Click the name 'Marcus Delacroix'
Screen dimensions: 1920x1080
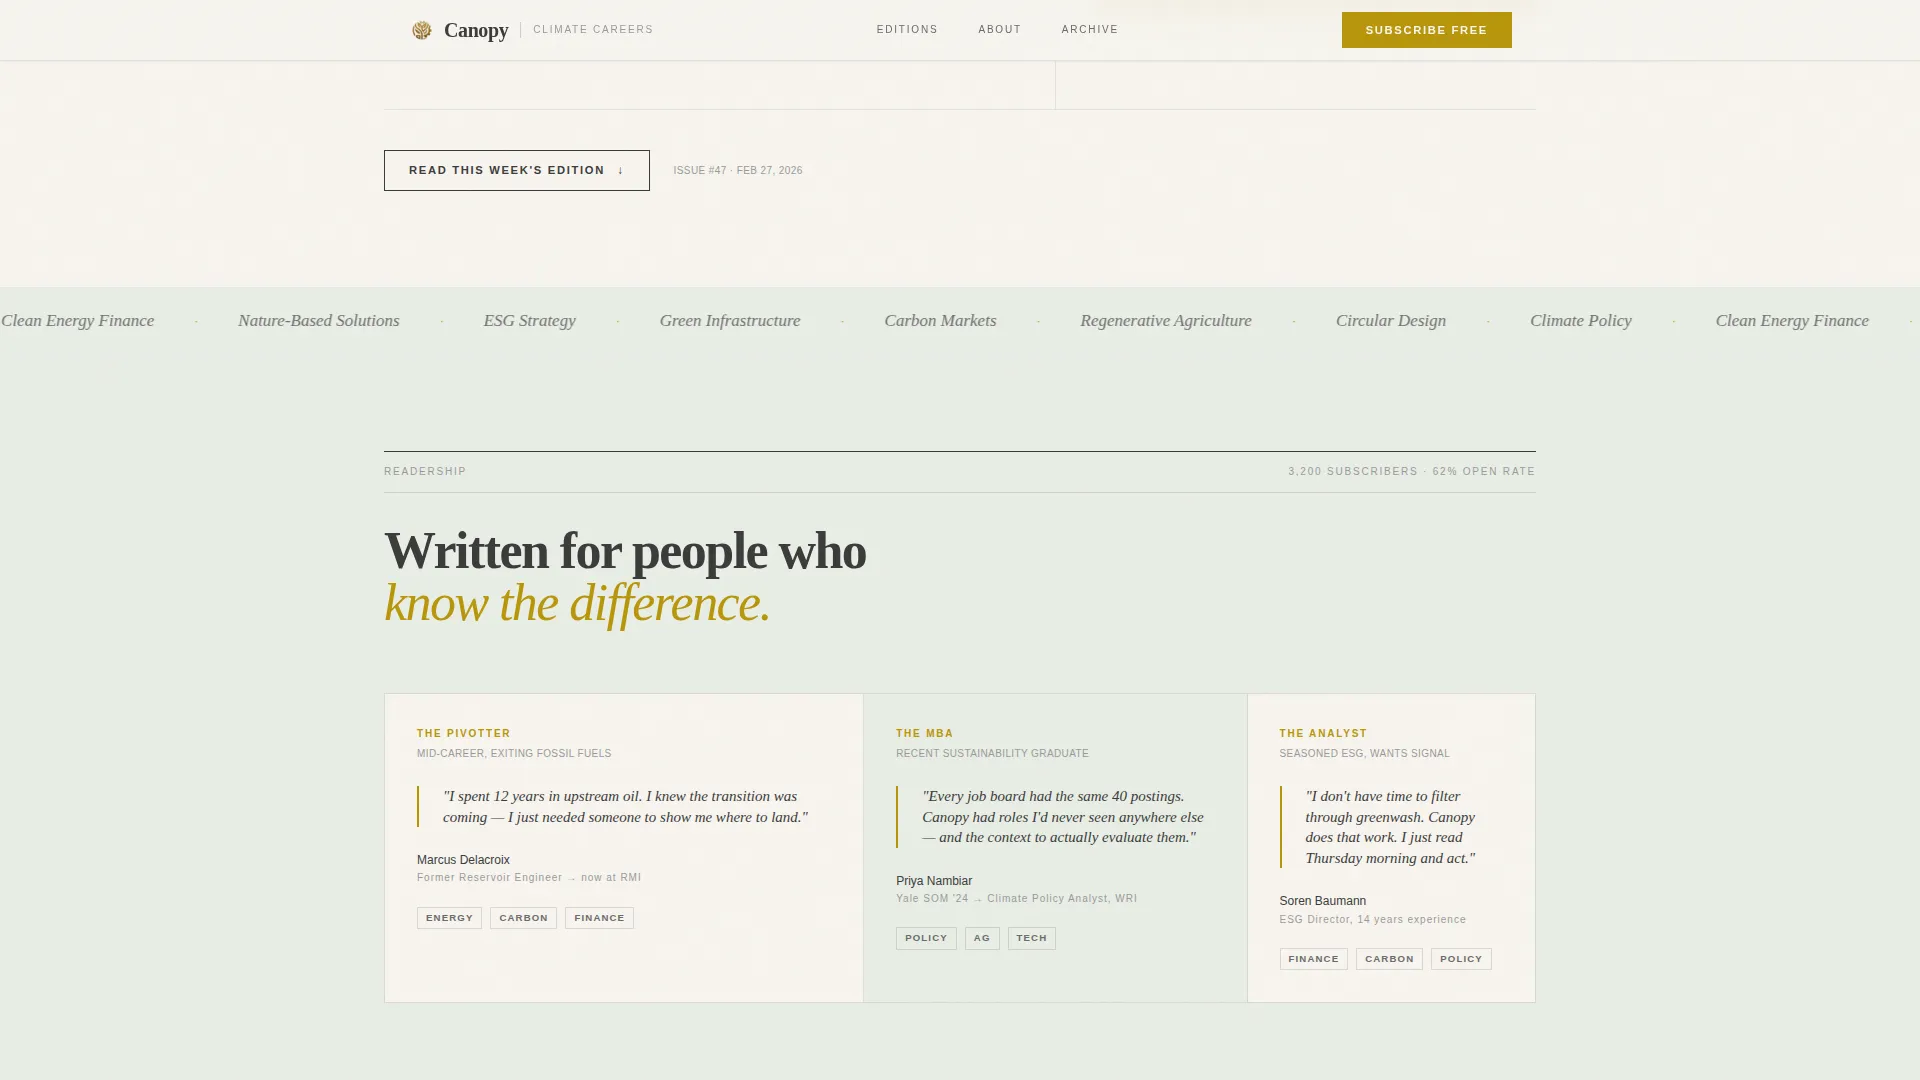coord(463,860)
